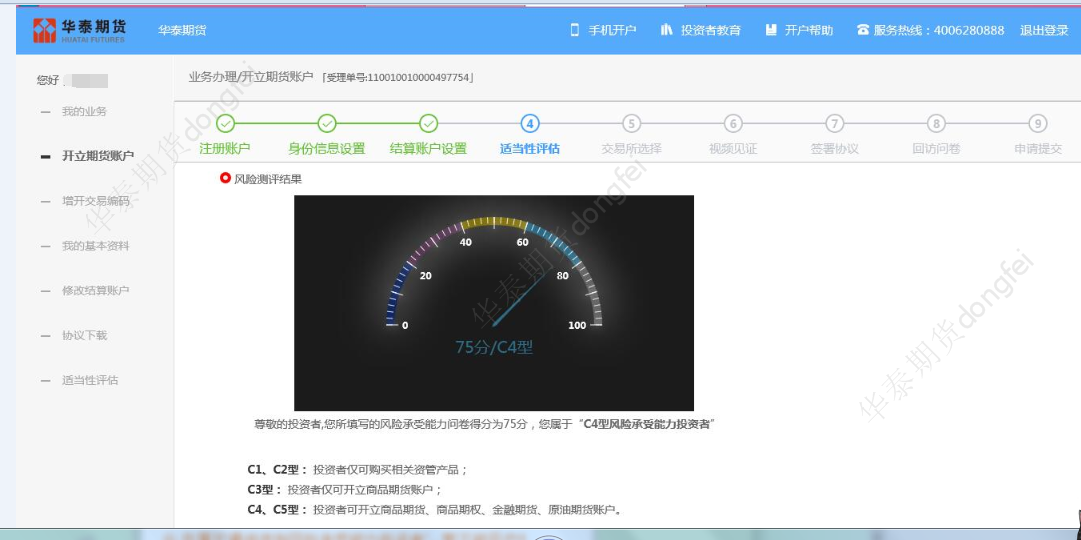Click the checkmark step circle for 身份信息设置
The height and width of the screenshot is (540, 1081).
(327, 124)
